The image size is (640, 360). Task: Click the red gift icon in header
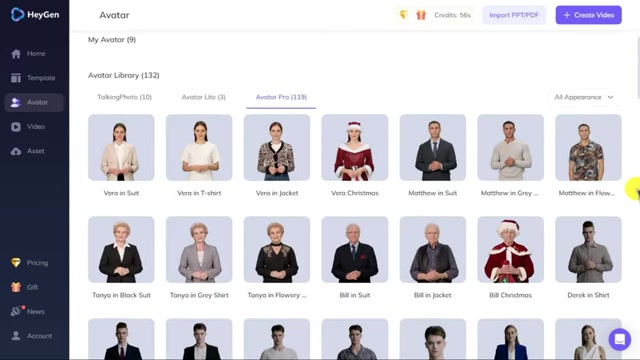(421, 15)
